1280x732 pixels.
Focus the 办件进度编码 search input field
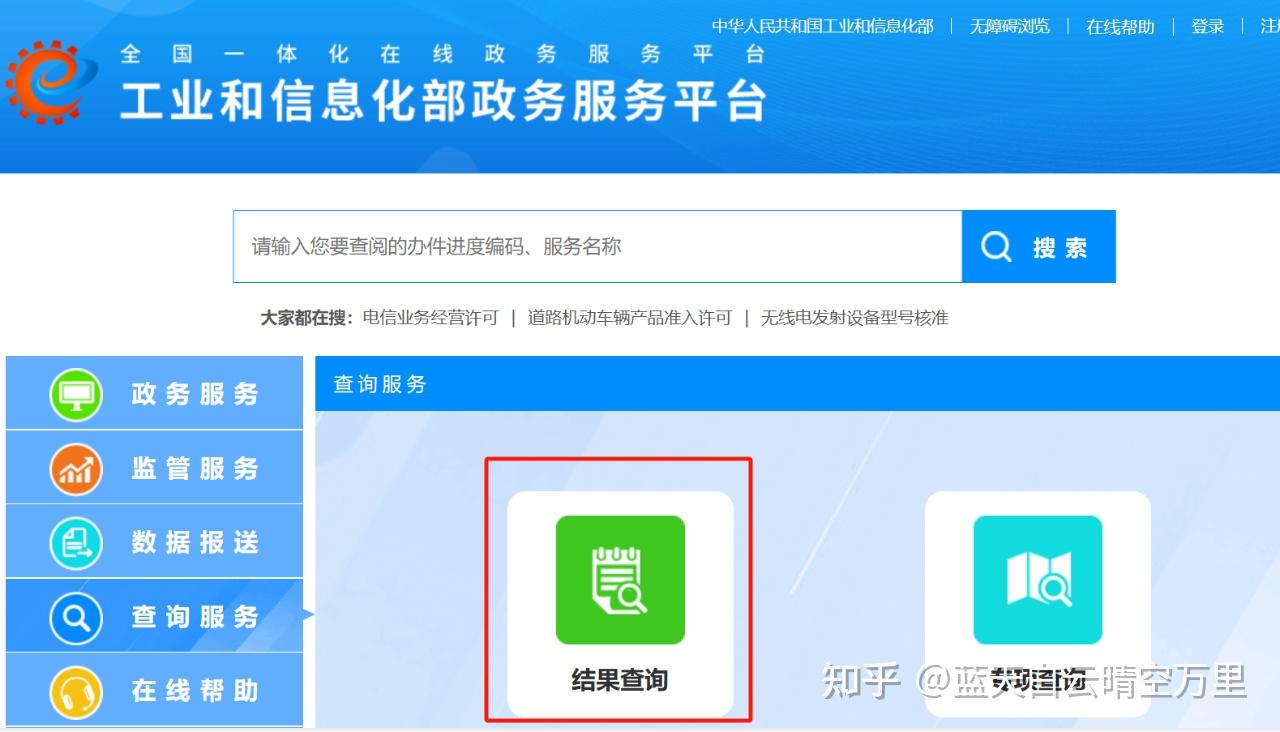[x=597, y=246]
